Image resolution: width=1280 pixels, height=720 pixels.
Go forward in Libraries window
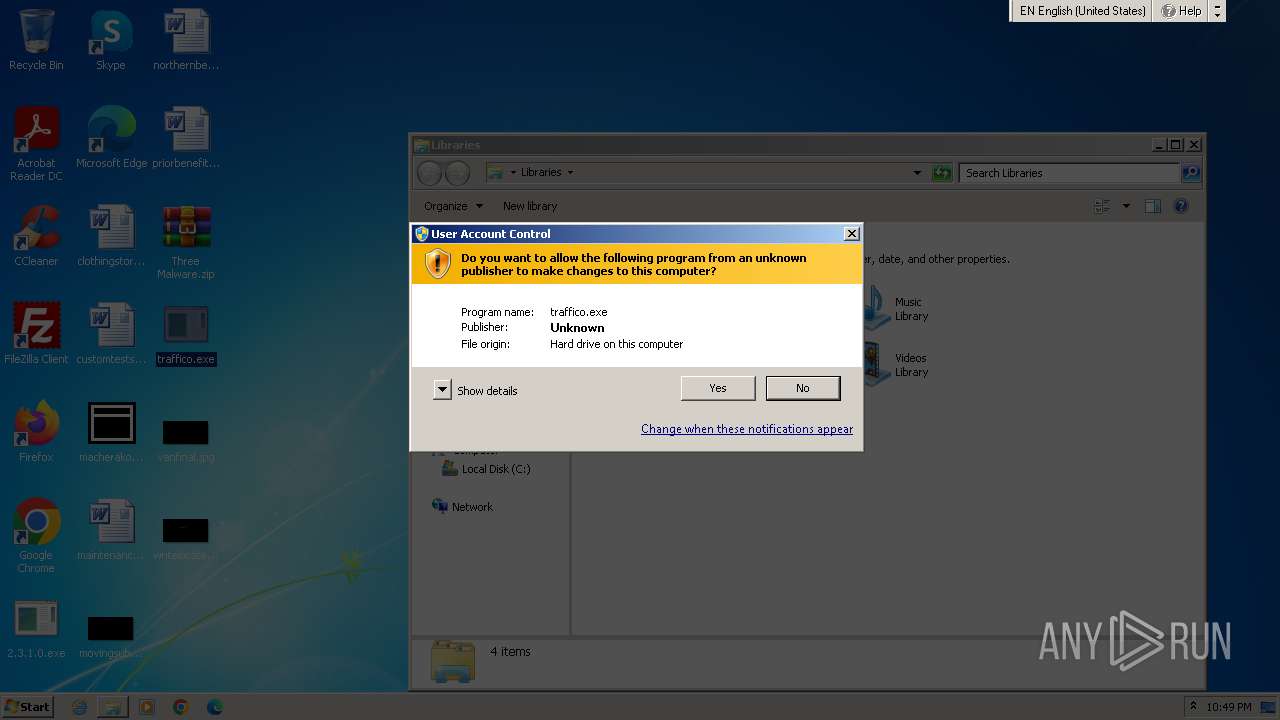click(457, 173)
